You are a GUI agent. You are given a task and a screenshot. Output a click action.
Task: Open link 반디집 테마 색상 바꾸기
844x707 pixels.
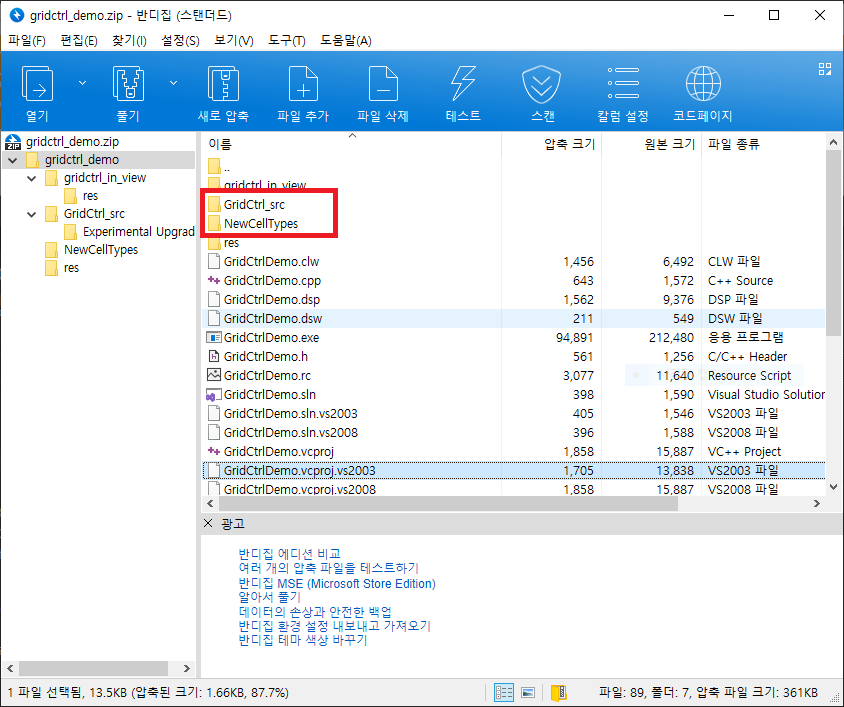[303, 640]
